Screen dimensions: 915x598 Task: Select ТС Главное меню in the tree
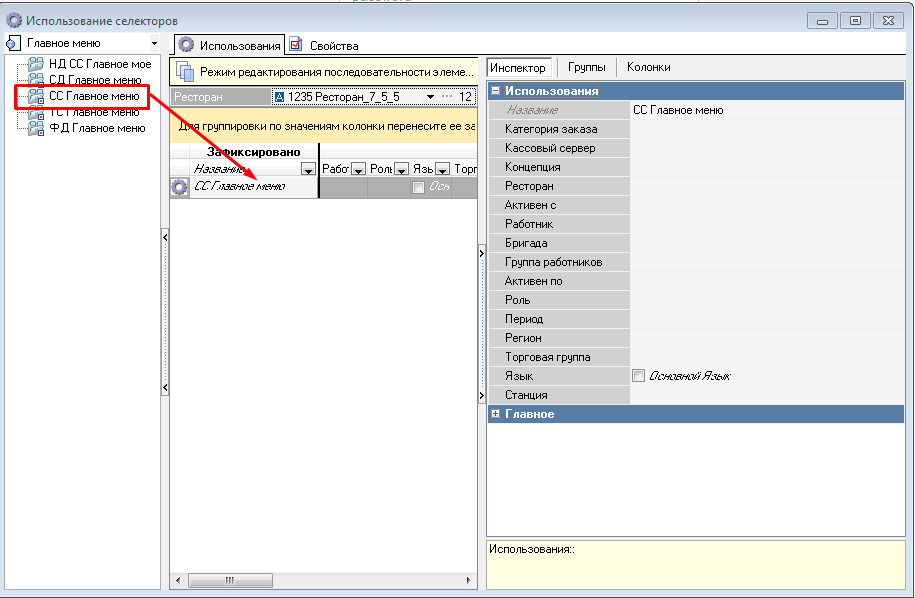94,112
